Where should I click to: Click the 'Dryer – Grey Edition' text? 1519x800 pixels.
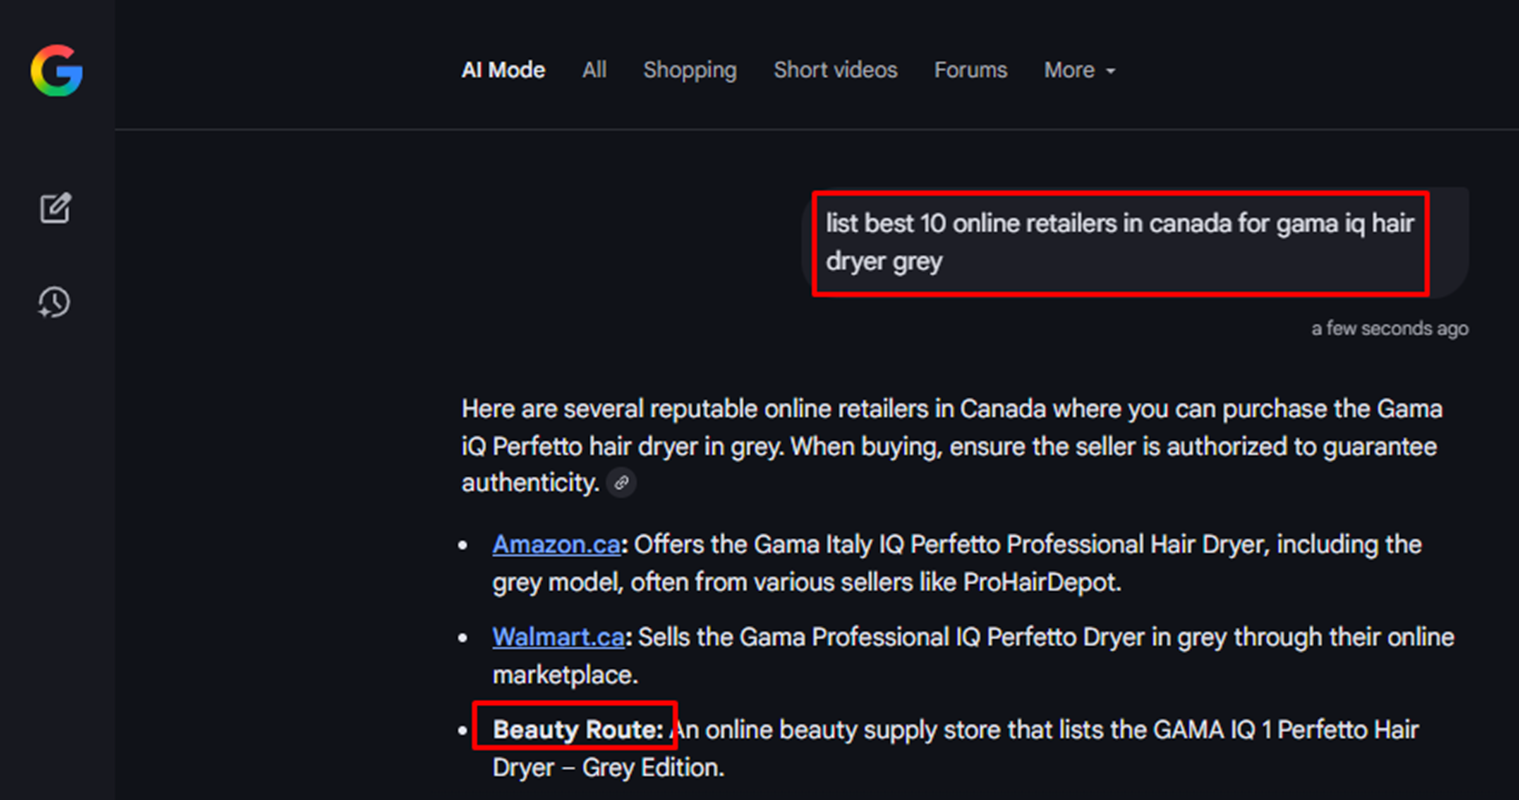coord(608,768)
